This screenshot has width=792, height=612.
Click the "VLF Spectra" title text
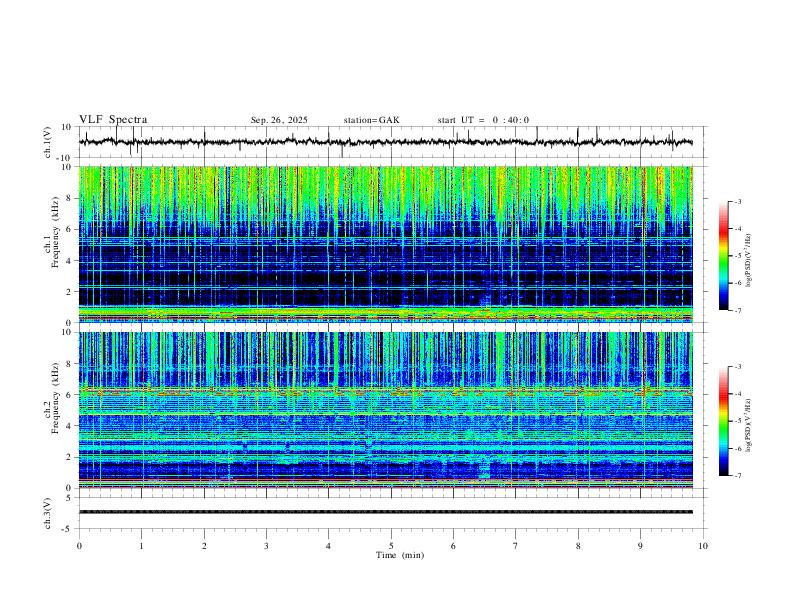pos(113,120)
